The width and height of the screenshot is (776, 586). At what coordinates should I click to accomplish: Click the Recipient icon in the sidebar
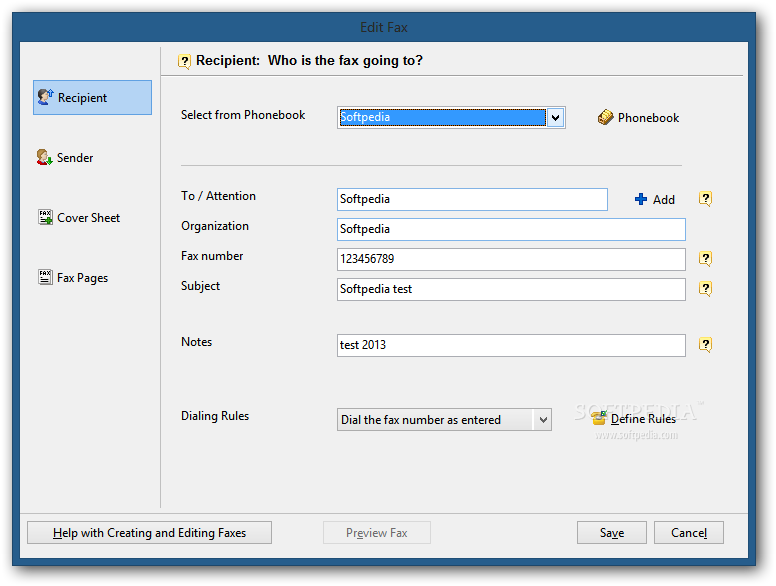click(46, 97)
